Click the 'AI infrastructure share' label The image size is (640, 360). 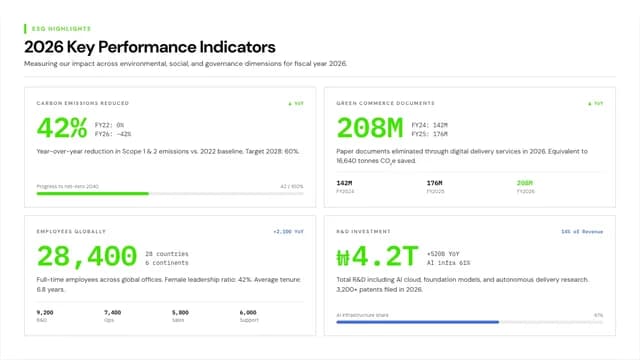click(362, 315)
